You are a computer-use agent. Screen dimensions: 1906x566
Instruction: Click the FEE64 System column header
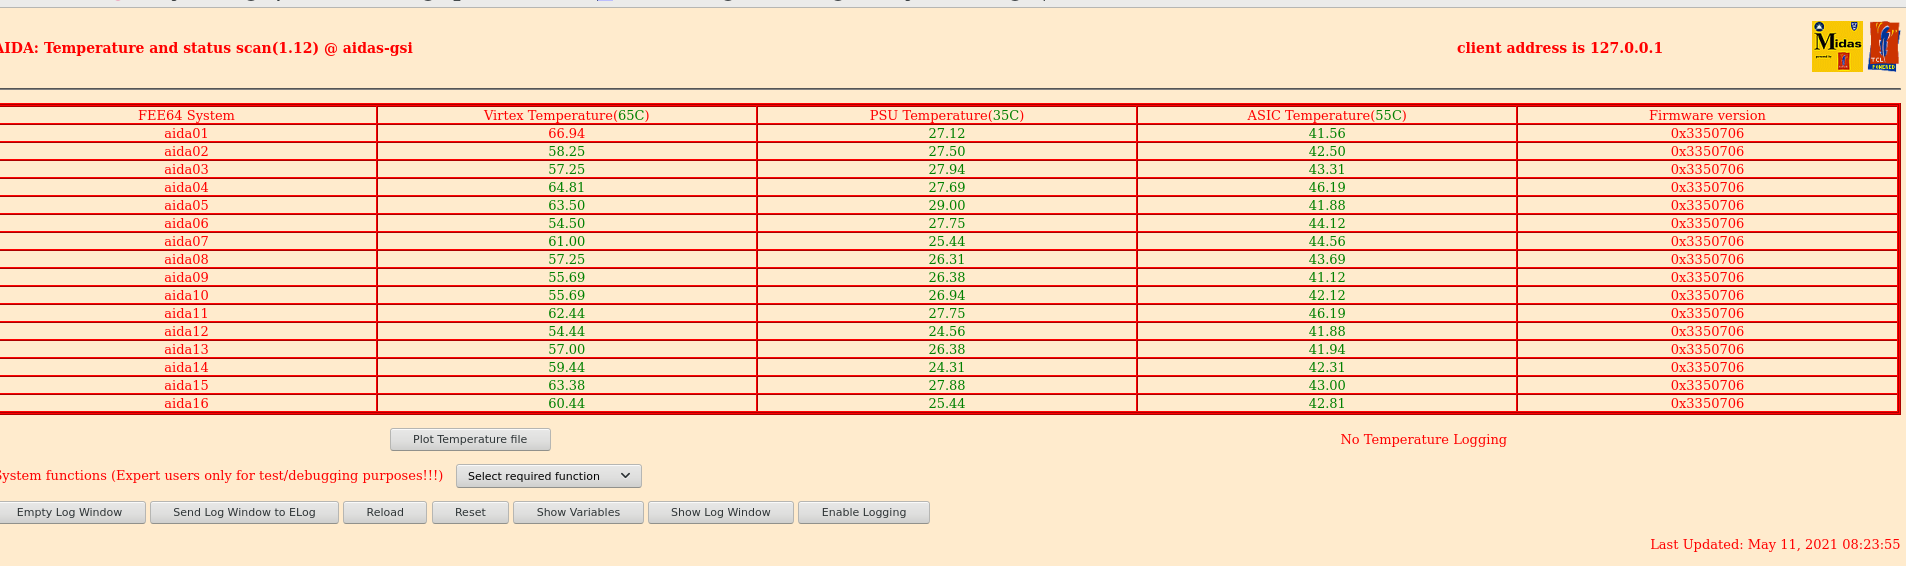(186, 115)
